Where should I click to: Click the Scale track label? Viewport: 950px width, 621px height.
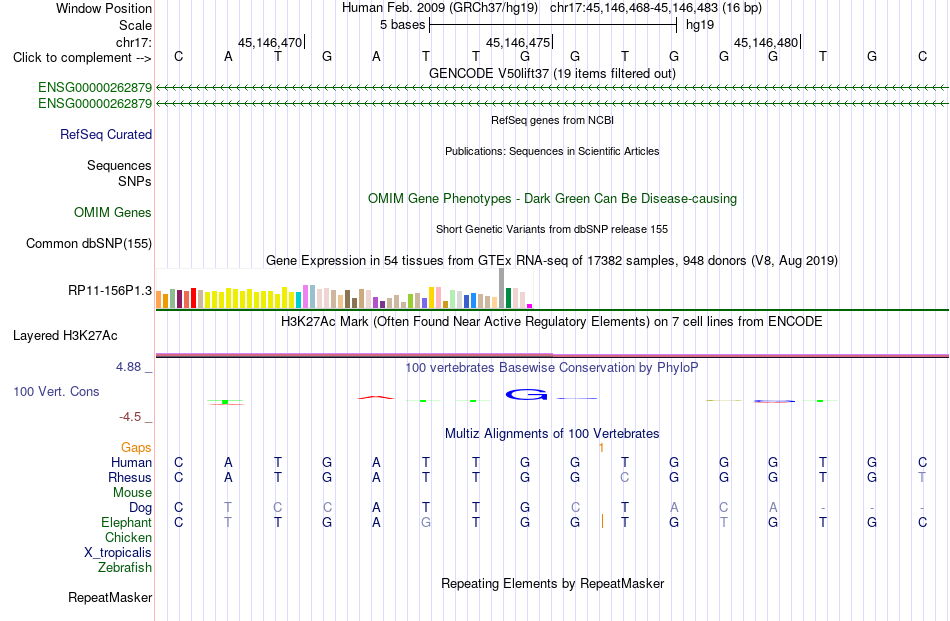(x=135, y=25)
